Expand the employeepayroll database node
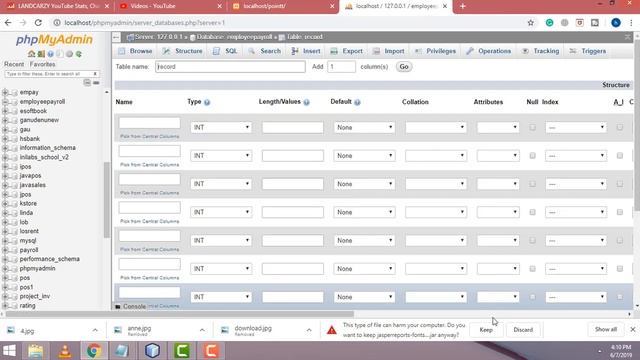The width and height of the screenshot is (640, 360). point(5,102)
